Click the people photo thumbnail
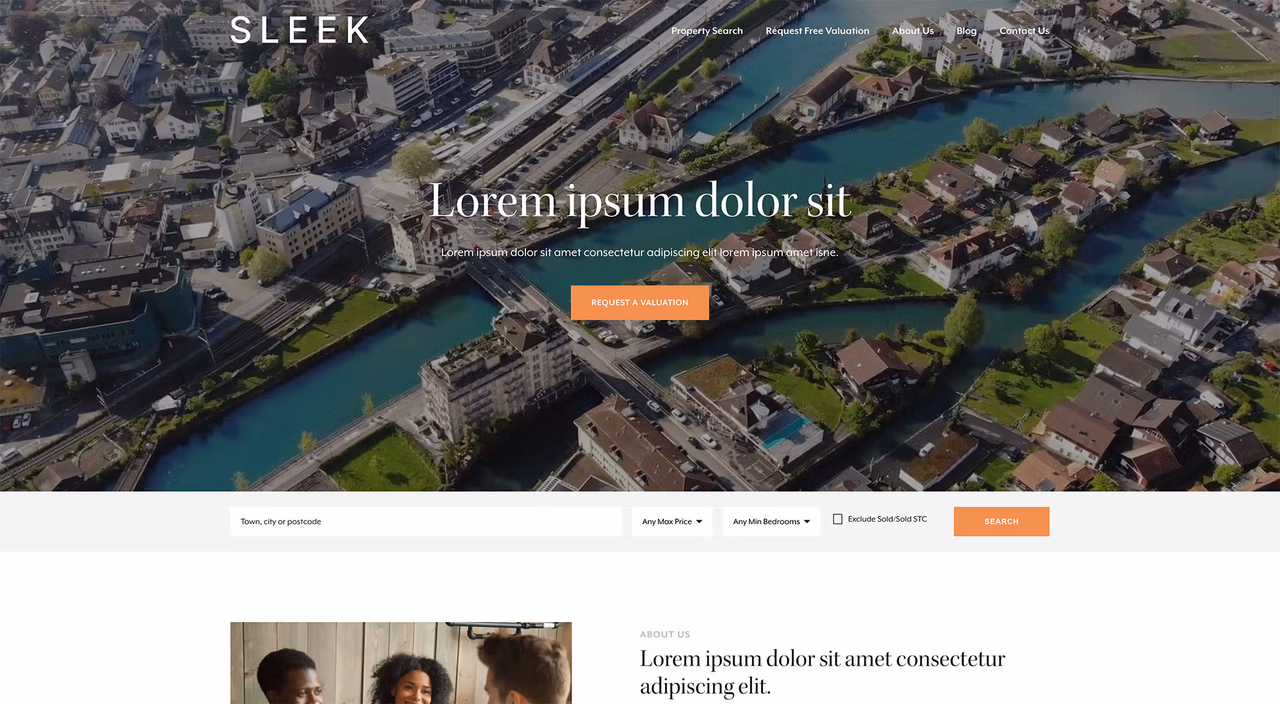The height and width of the screenshot is (704, 1280). [401, 663]
